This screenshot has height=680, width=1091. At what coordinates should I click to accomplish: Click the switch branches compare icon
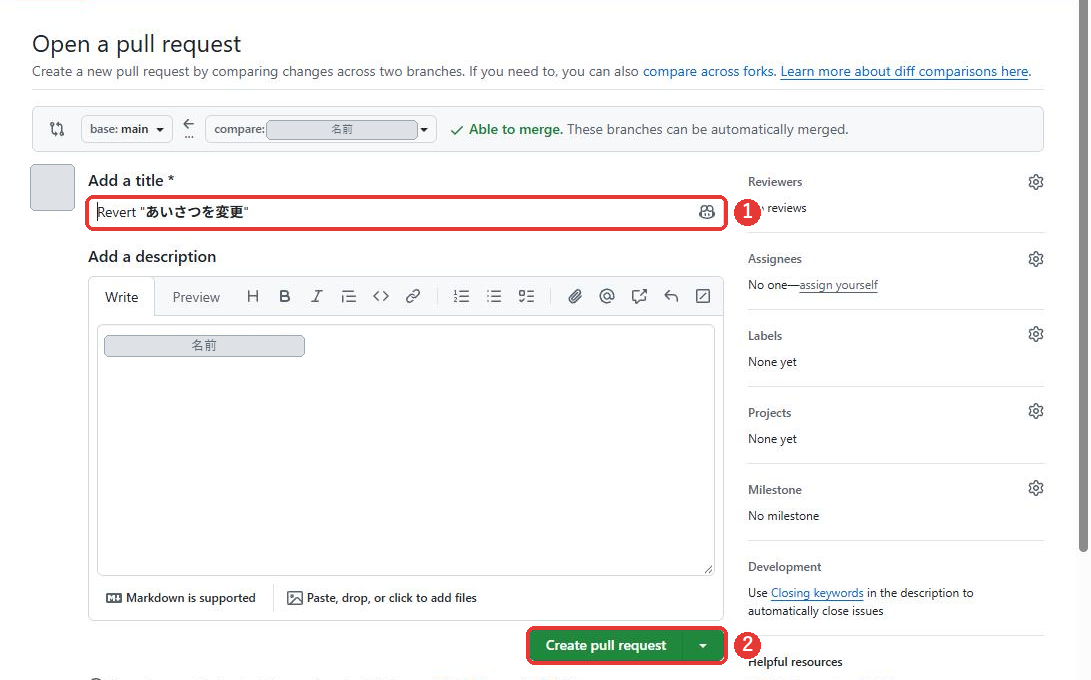click(57, 129)
